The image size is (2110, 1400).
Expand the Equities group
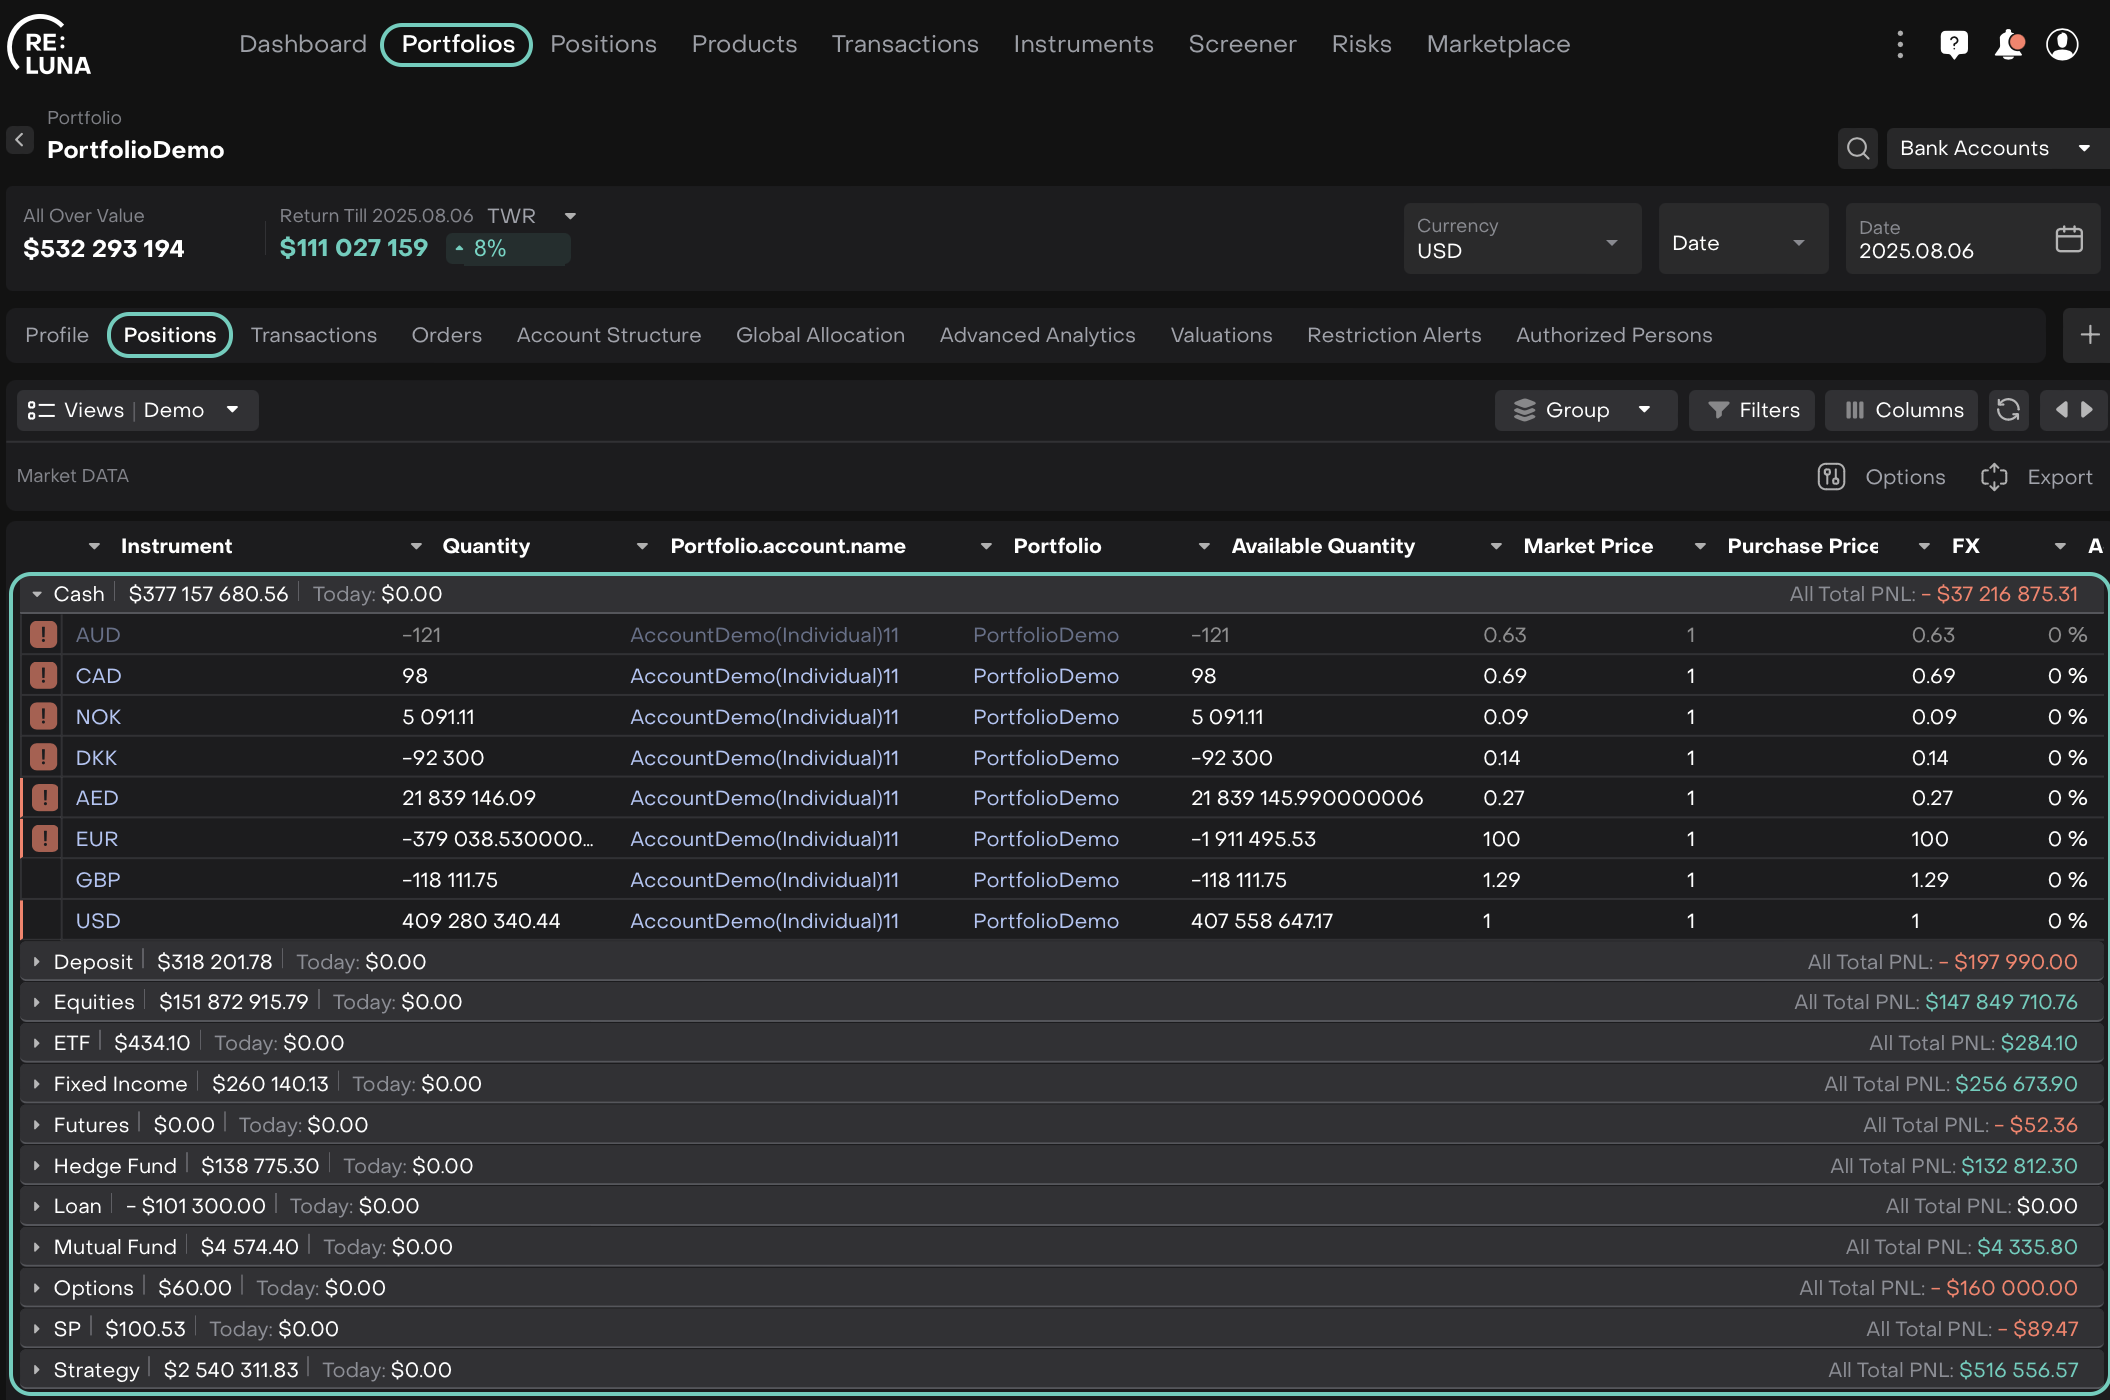[x=37, y=1002]
